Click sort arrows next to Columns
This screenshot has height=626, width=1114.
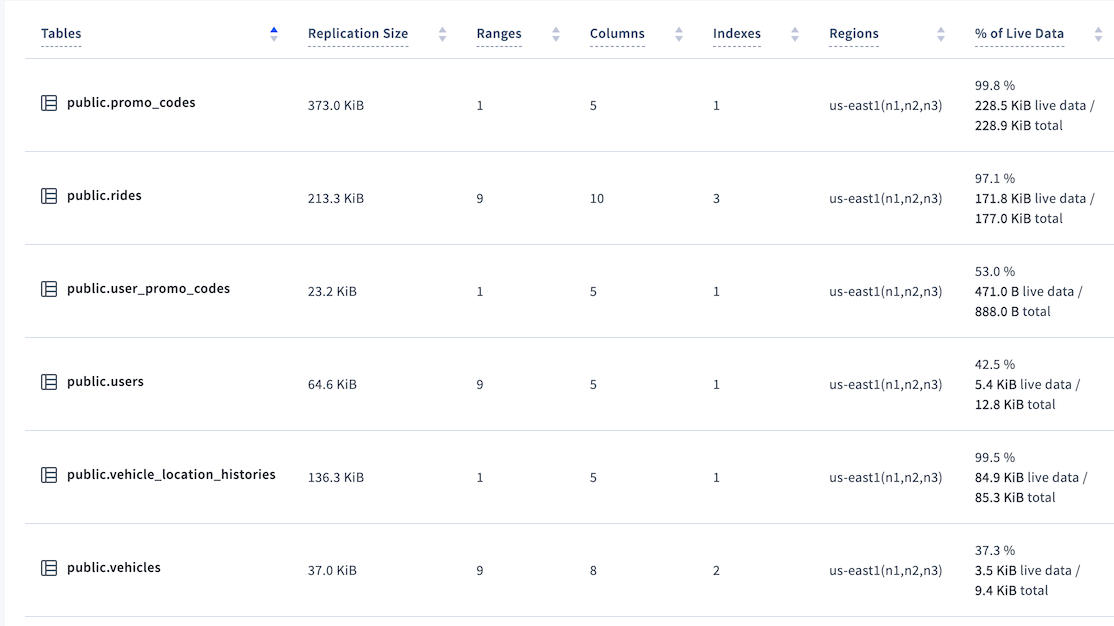point(679,34)
